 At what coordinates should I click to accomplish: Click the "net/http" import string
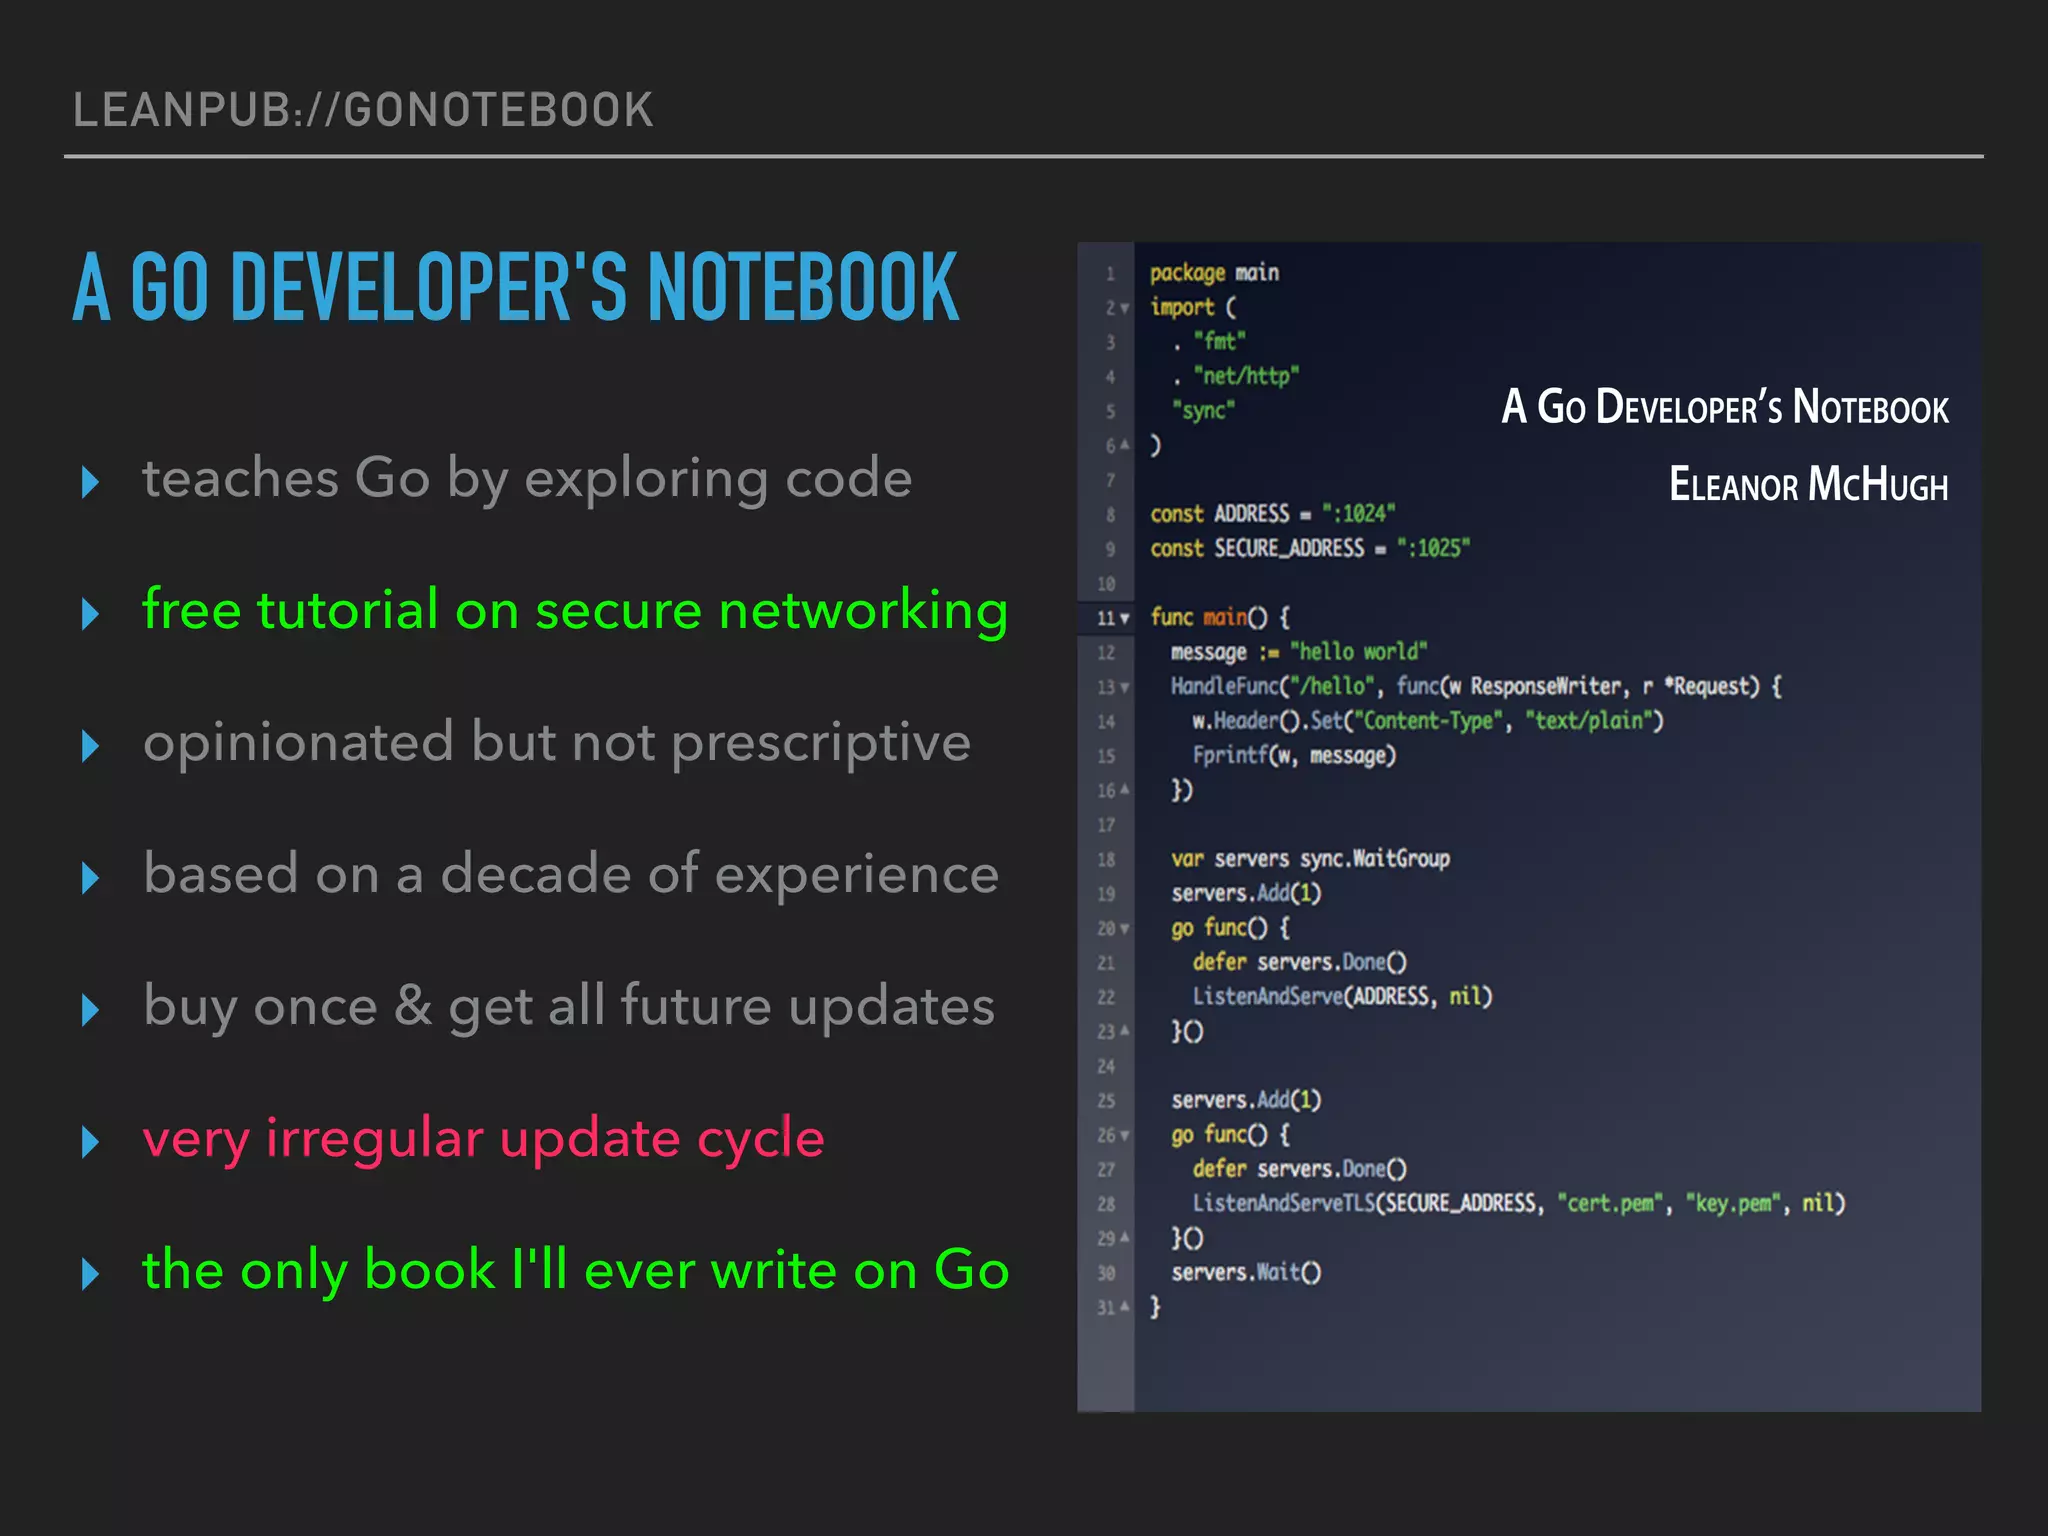pyautogui.click(x=1246, y=376)
